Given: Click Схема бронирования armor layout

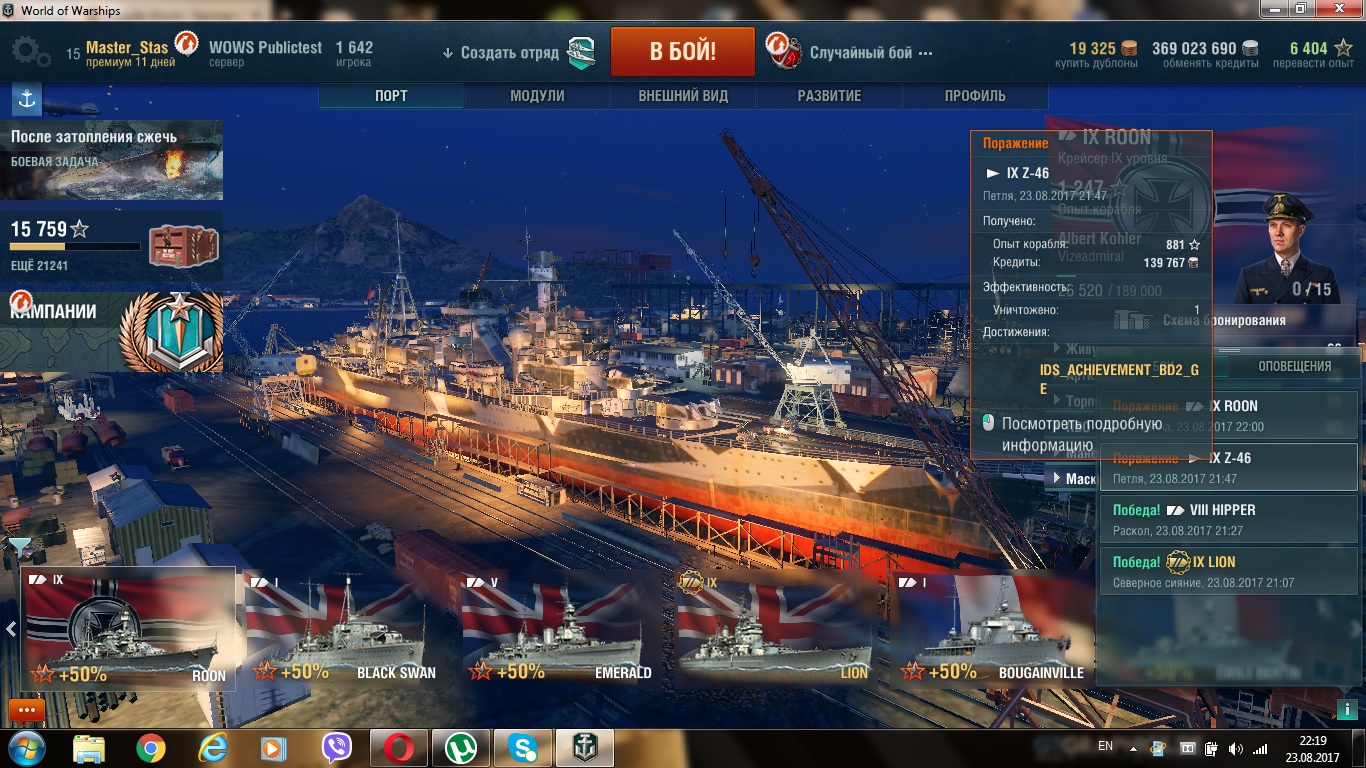Looking at the screenshot, I should 1224,321.
